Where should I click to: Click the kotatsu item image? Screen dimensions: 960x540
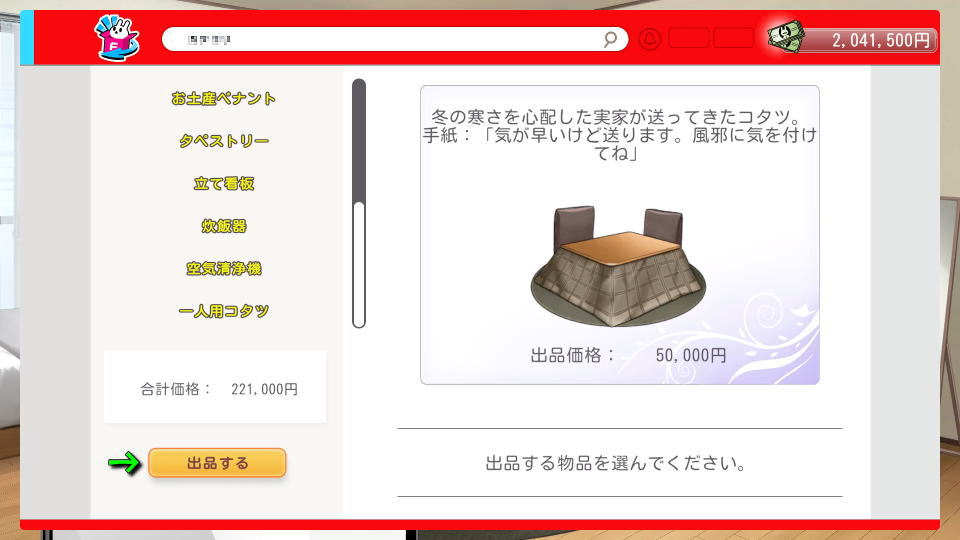(x=618, y=266)
